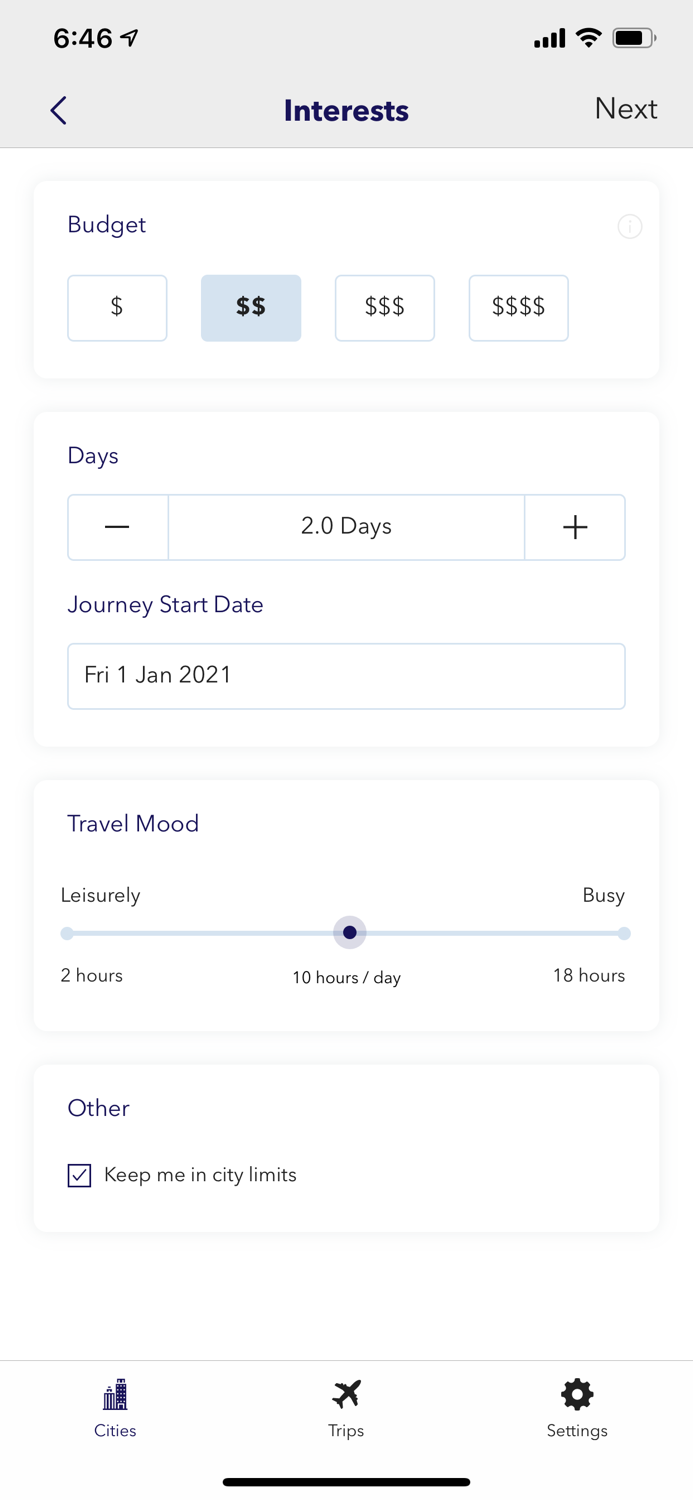View Budget info via the info icon
693x1500 pixels.
click(630, 227)
